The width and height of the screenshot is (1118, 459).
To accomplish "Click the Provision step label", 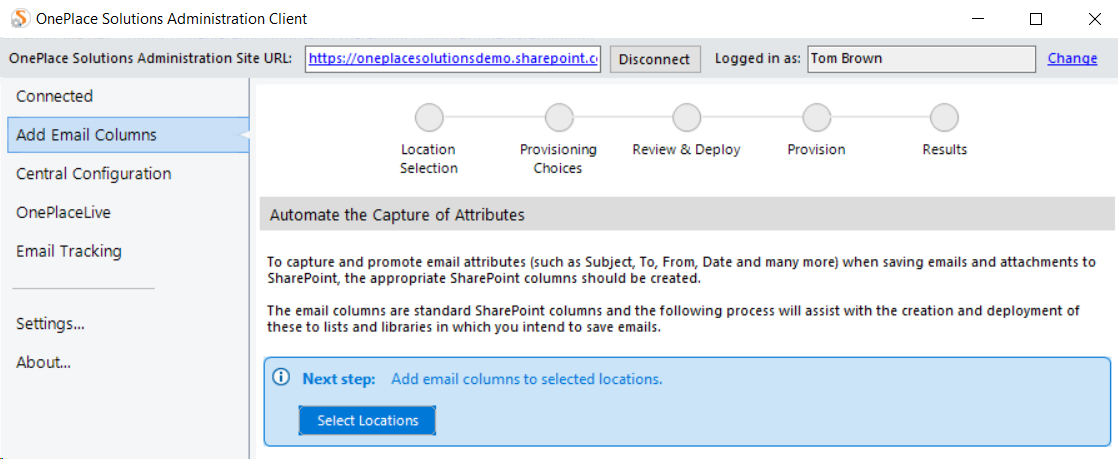I will 816,150.
